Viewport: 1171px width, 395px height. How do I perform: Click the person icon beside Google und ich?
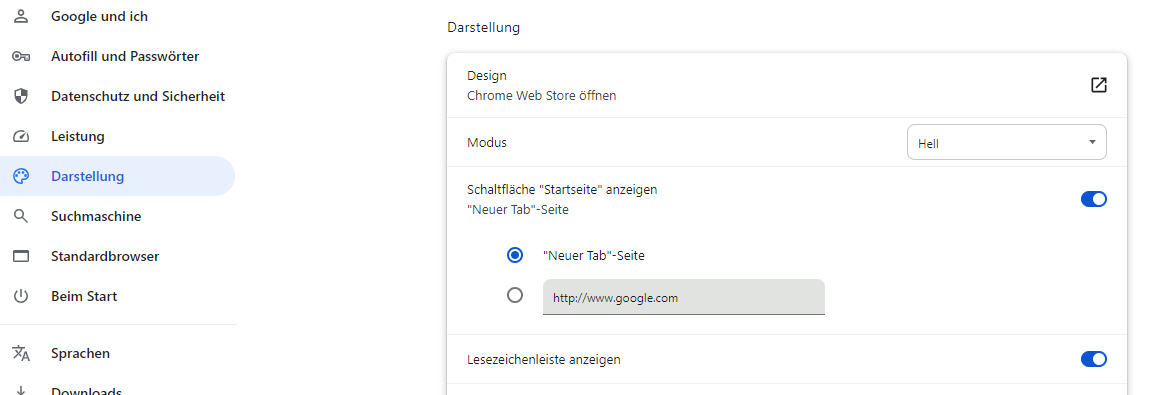[21, 16]
